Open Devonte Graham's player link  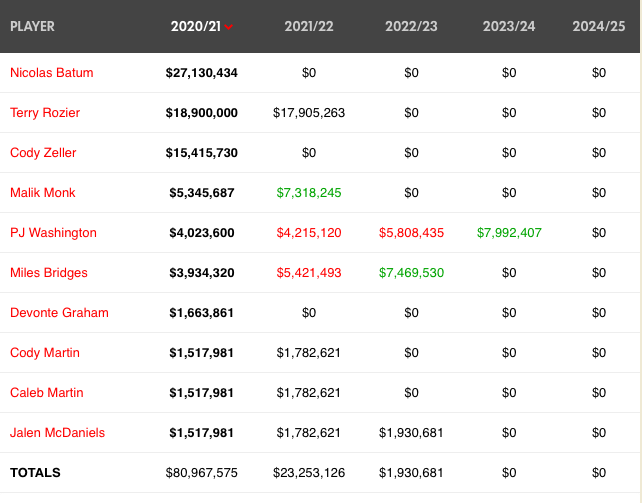(59, 312)
